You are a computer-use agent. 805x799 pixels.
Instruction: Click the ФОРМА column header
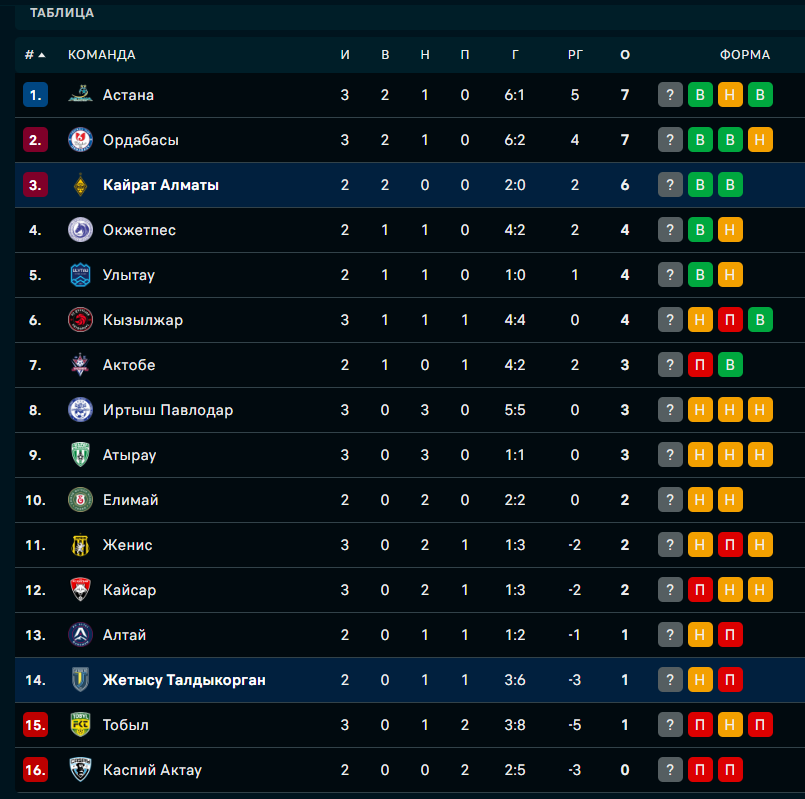click(x=745, y=55)
